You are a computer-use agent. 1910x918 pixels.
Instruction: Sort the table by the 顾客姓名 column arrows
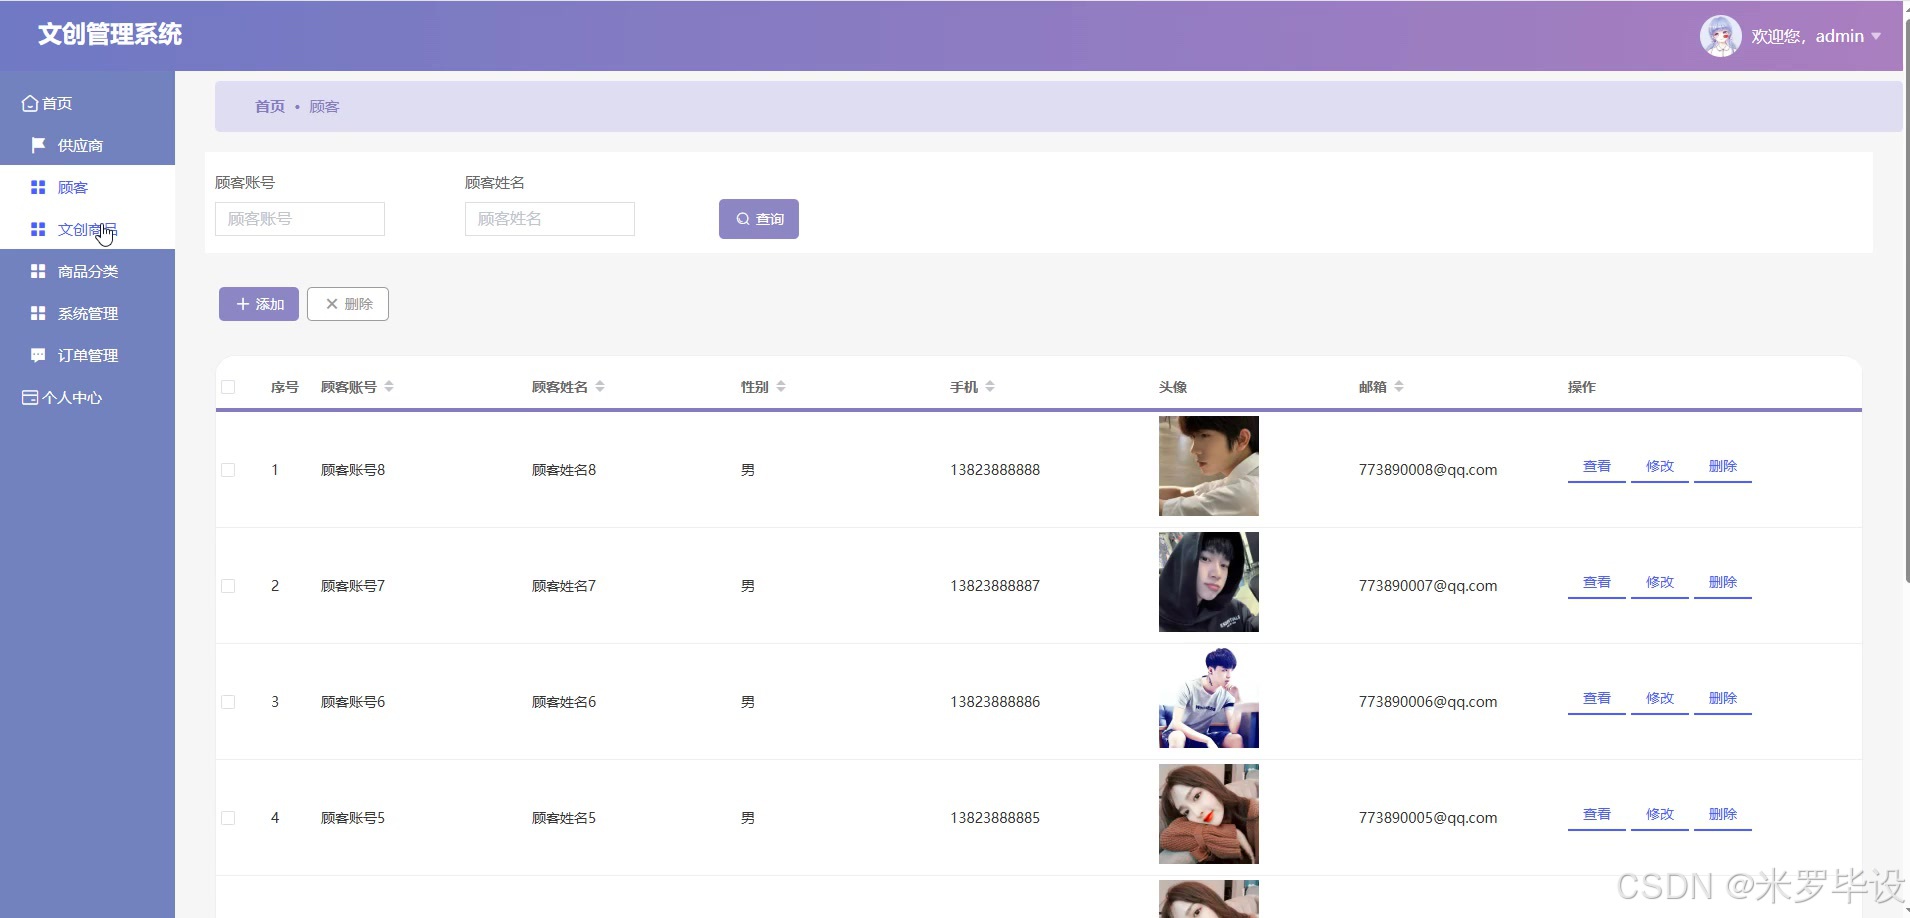coord(600,386)
